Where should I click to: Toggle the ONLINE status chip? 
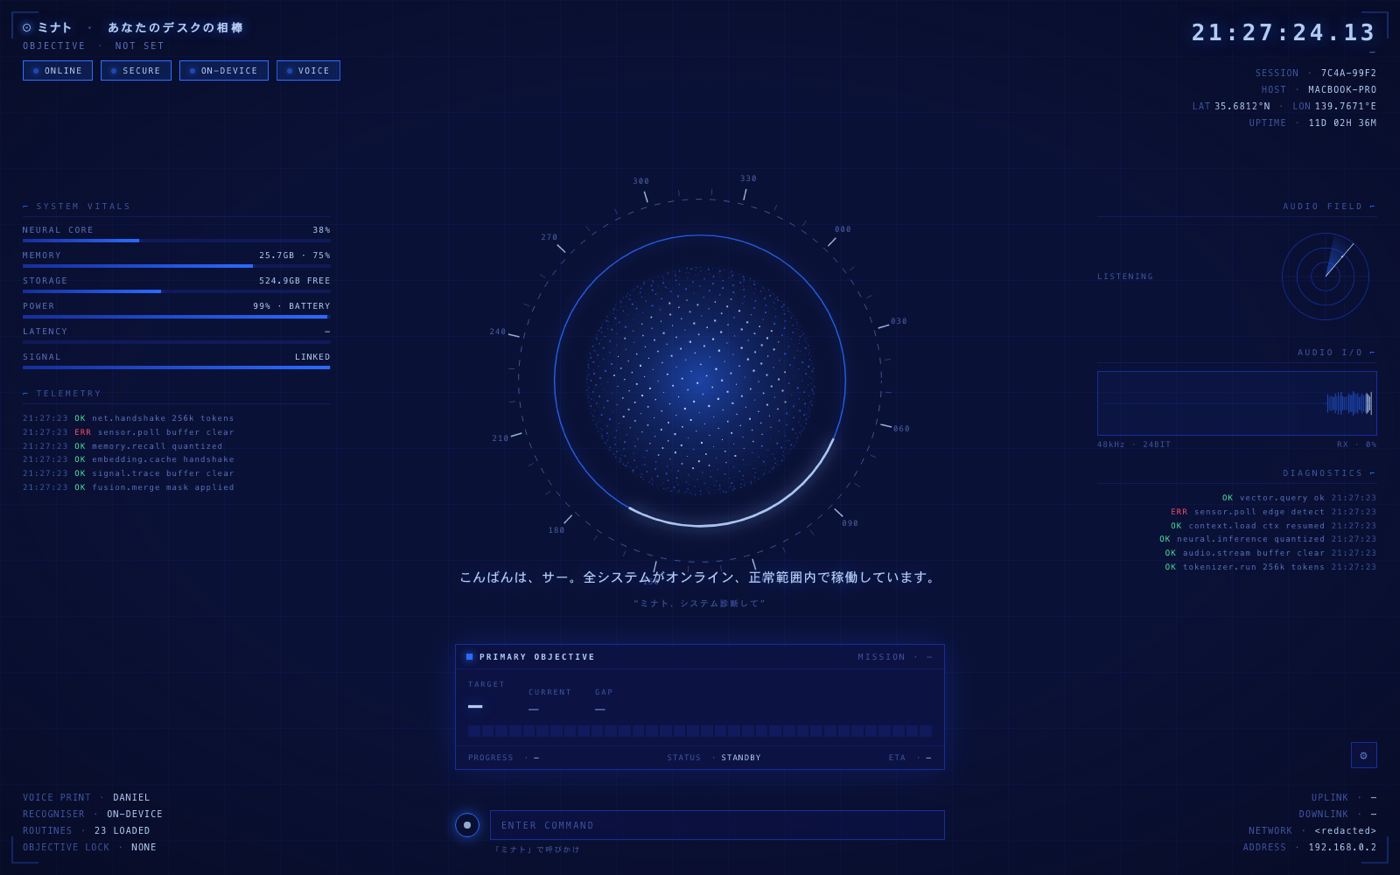point(58,70)
